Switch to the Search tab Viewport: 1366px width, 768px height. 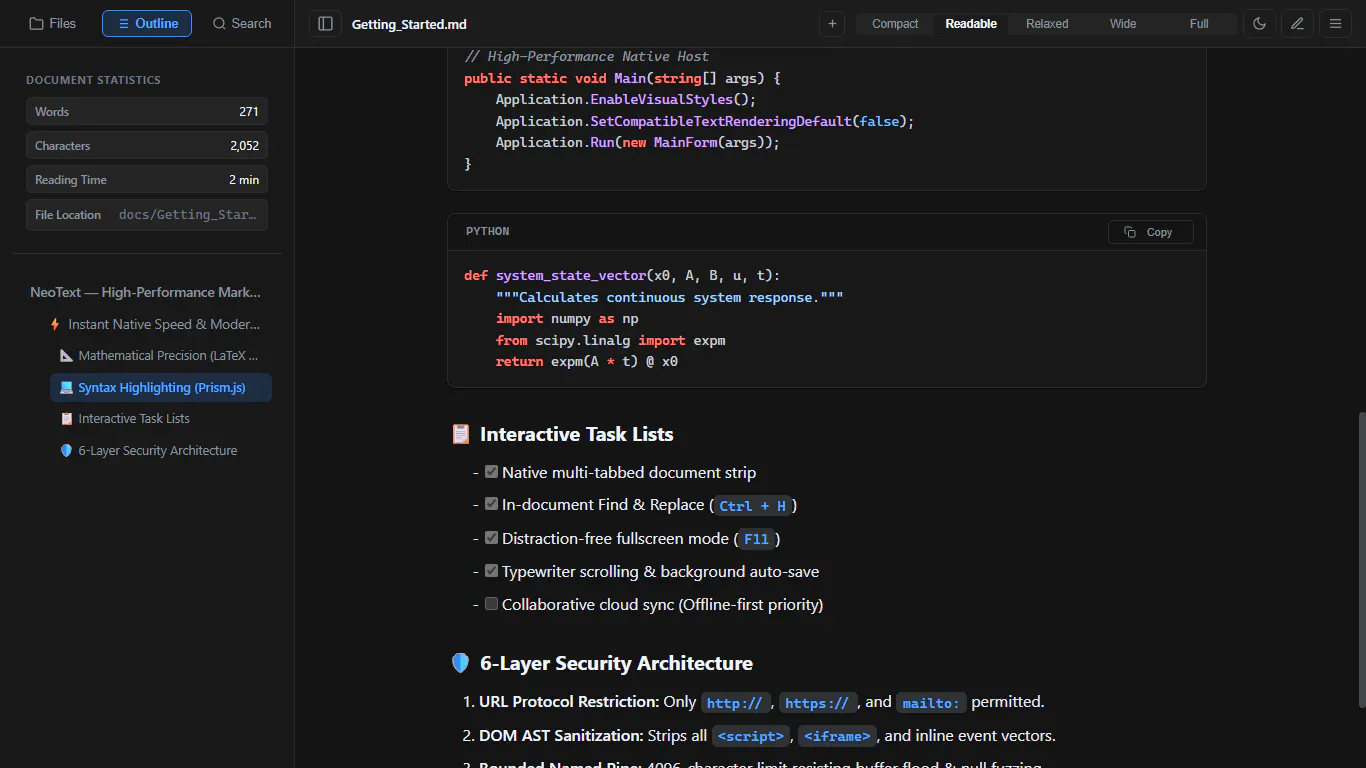coord(242,23)
